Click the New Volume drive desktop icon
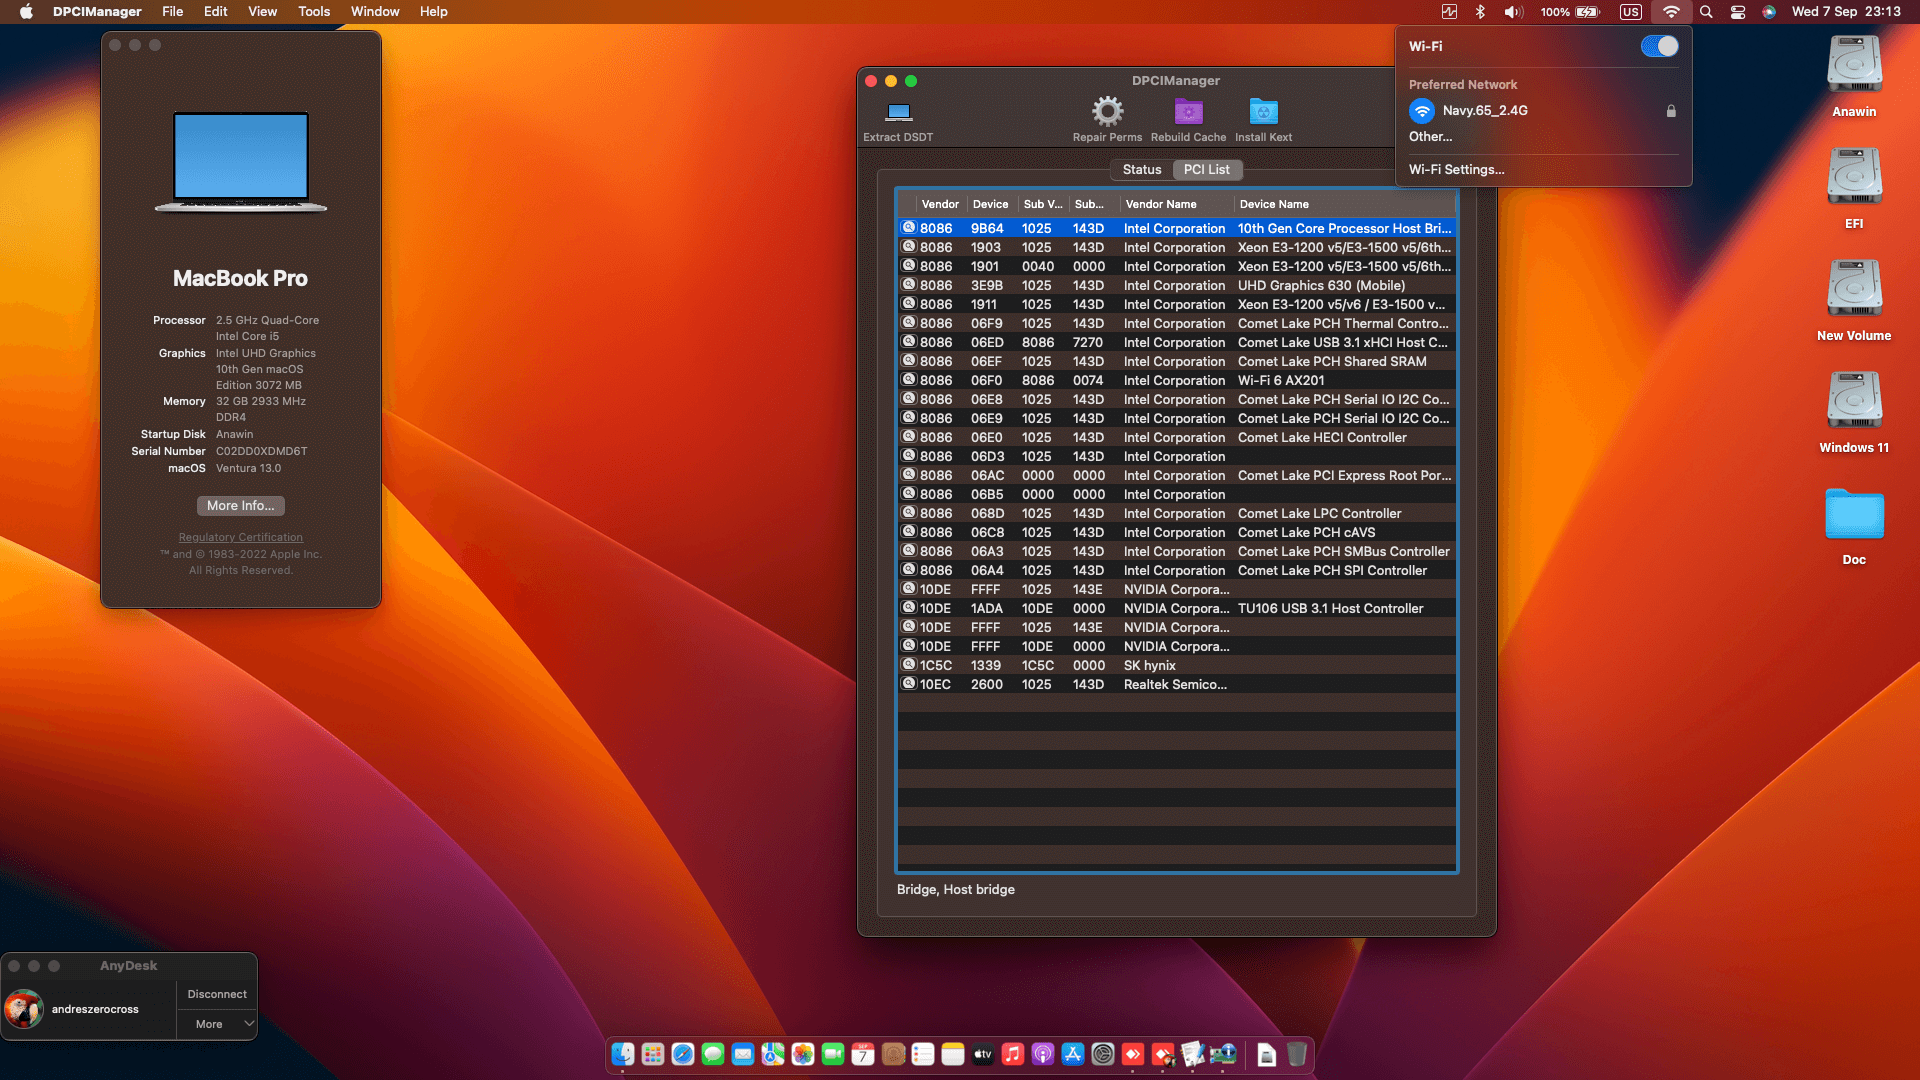Screen dimensions: 1920x1080 [x=1854, y=290]
